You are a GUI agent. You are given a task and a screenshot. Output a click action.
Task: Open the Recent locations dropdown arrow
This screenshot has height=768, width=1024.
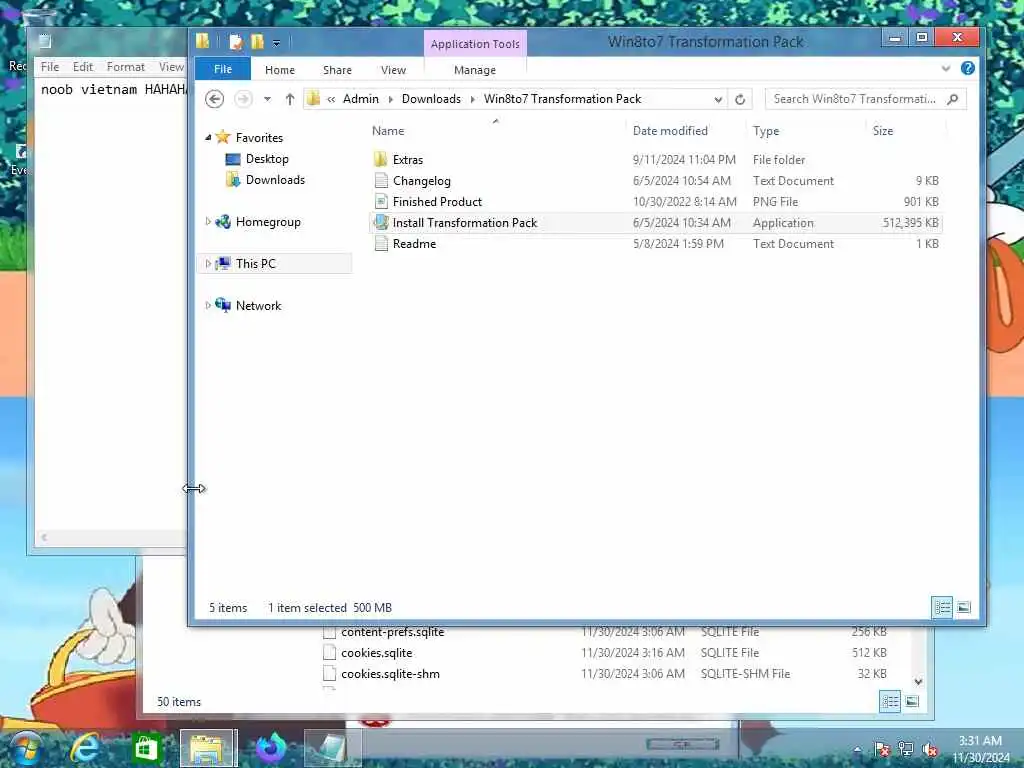click(x=267, y=99)
